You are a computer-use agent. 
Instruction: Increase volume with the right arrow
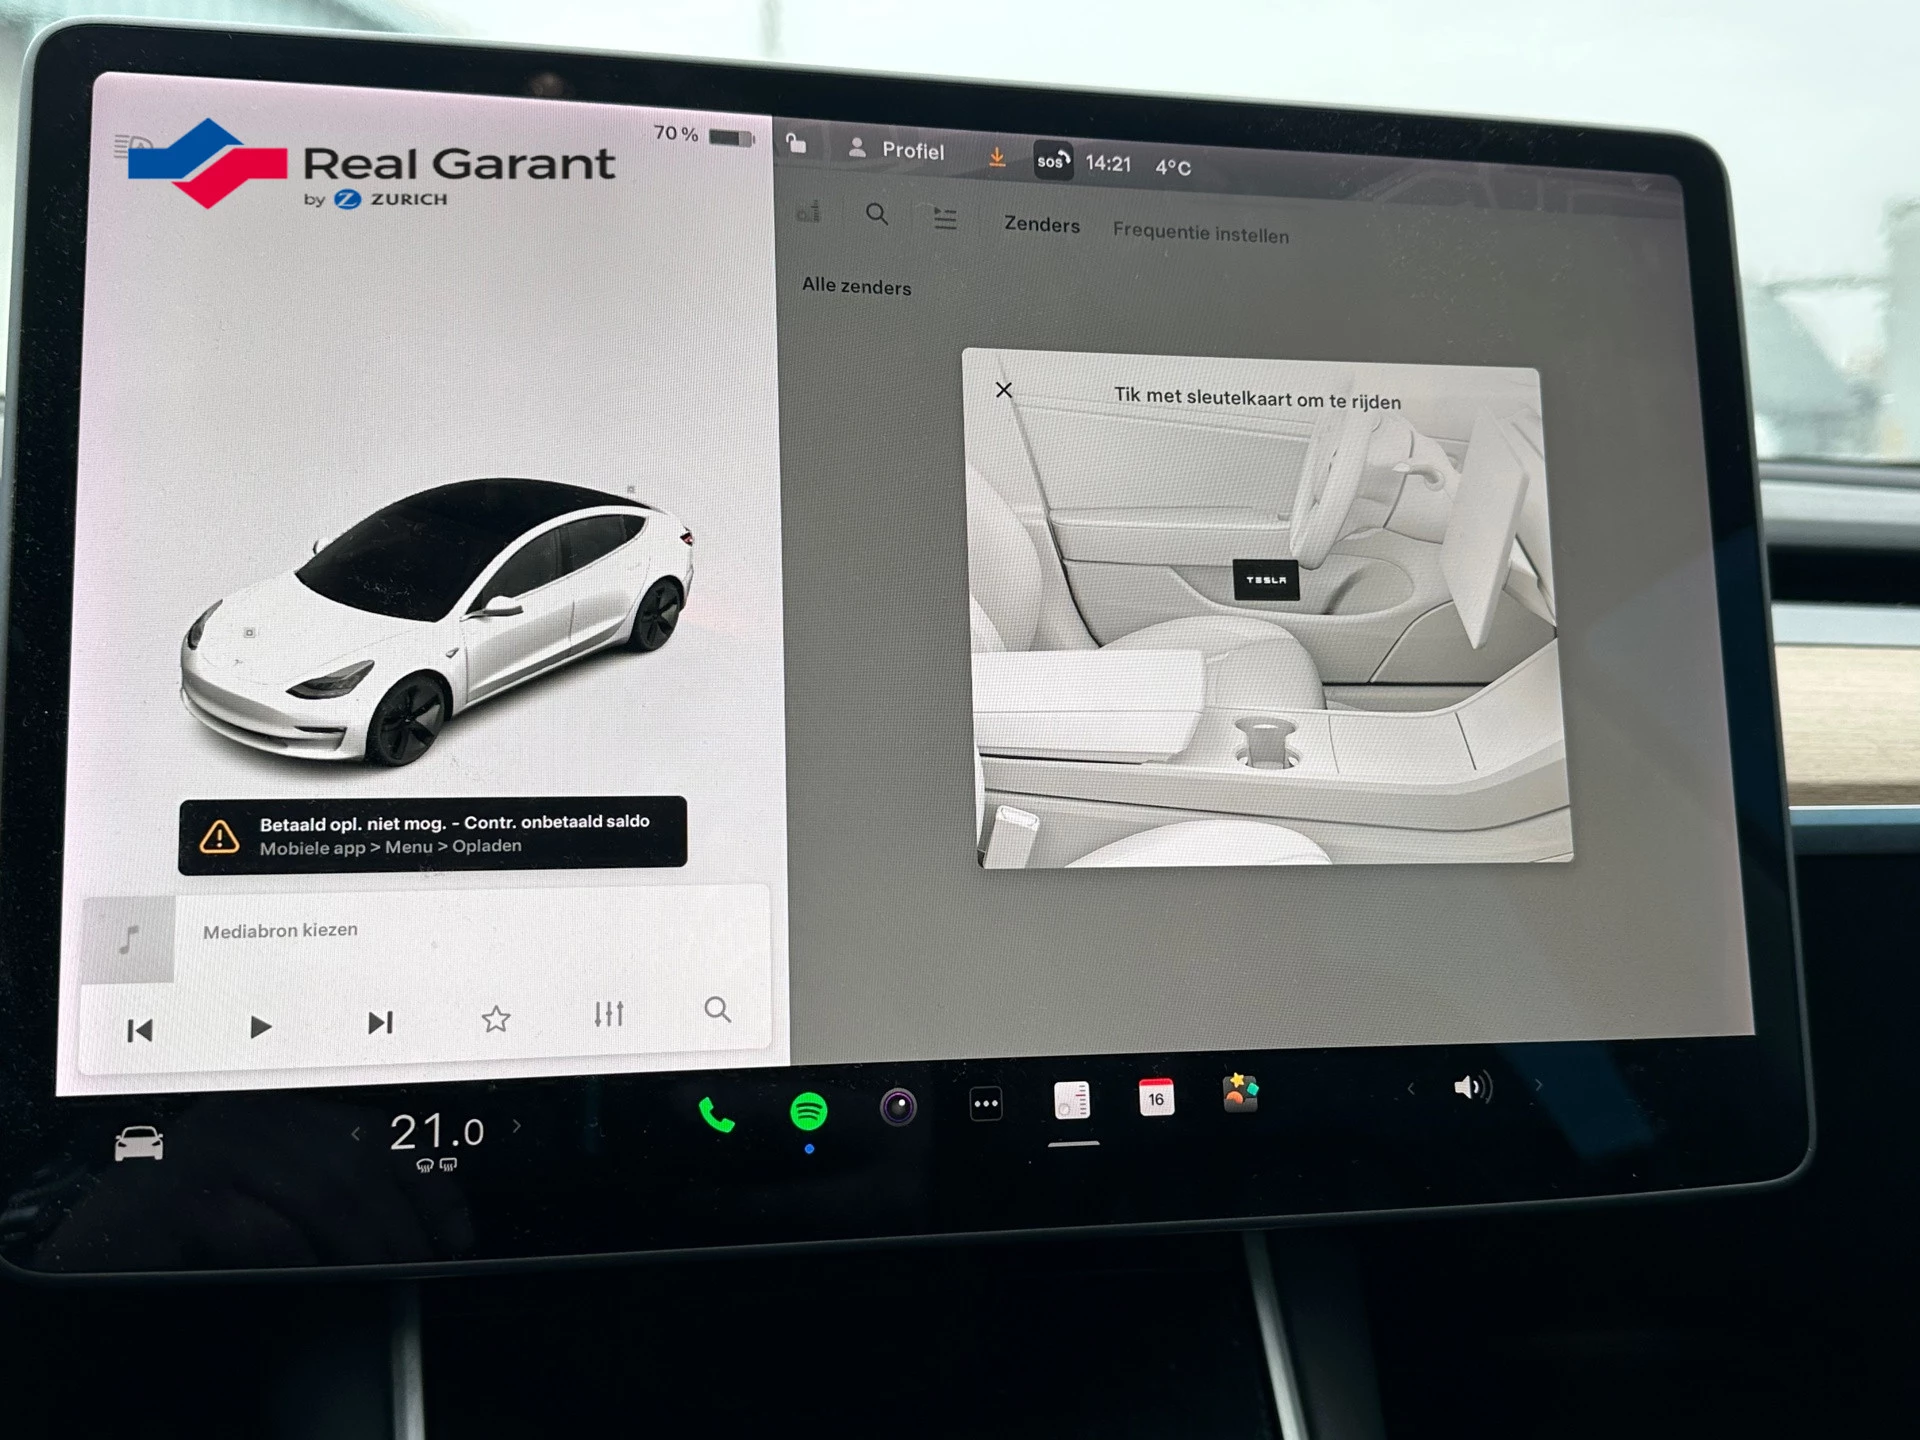pyautogui.click(x=1538, y=1085)
